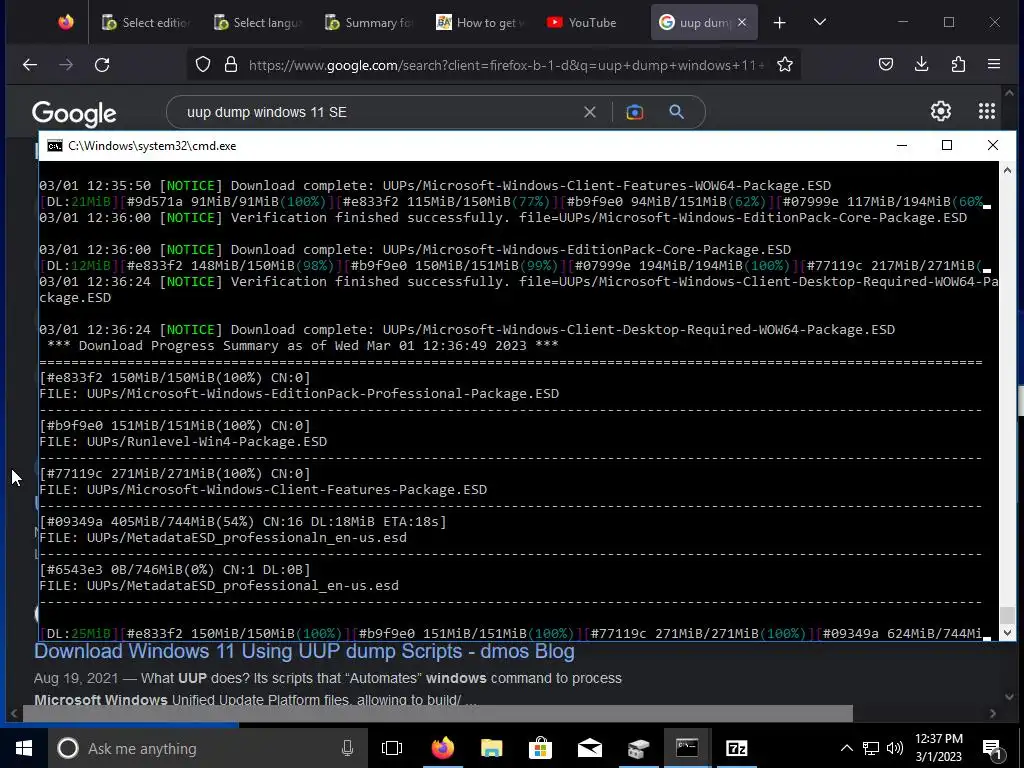The width and height of the screenshot is (1024, 768).
Task: Open Firefox application hamburger menu
Action: click(x=994, y=64)
